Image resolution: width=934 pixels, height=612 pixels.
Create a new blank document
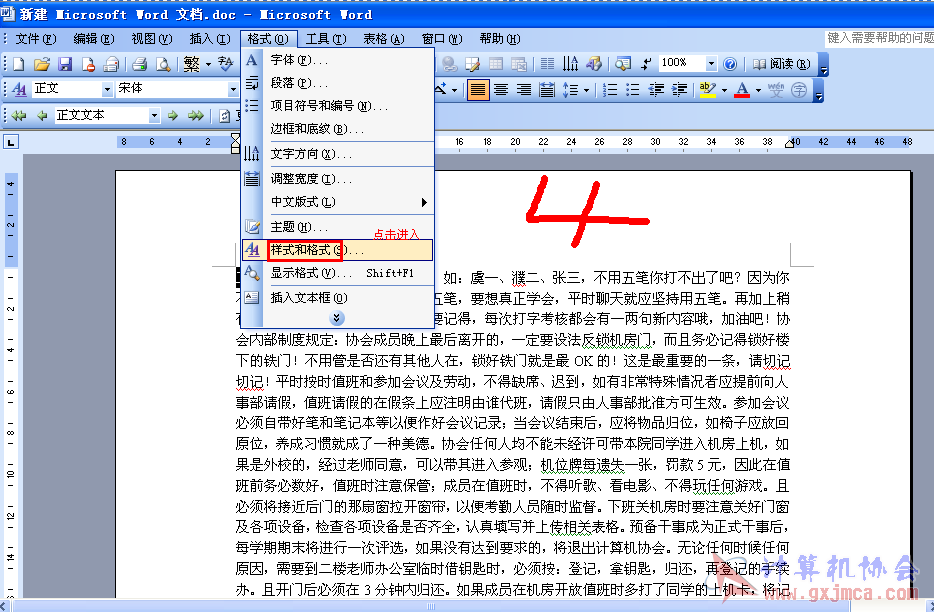pos(18,64)
